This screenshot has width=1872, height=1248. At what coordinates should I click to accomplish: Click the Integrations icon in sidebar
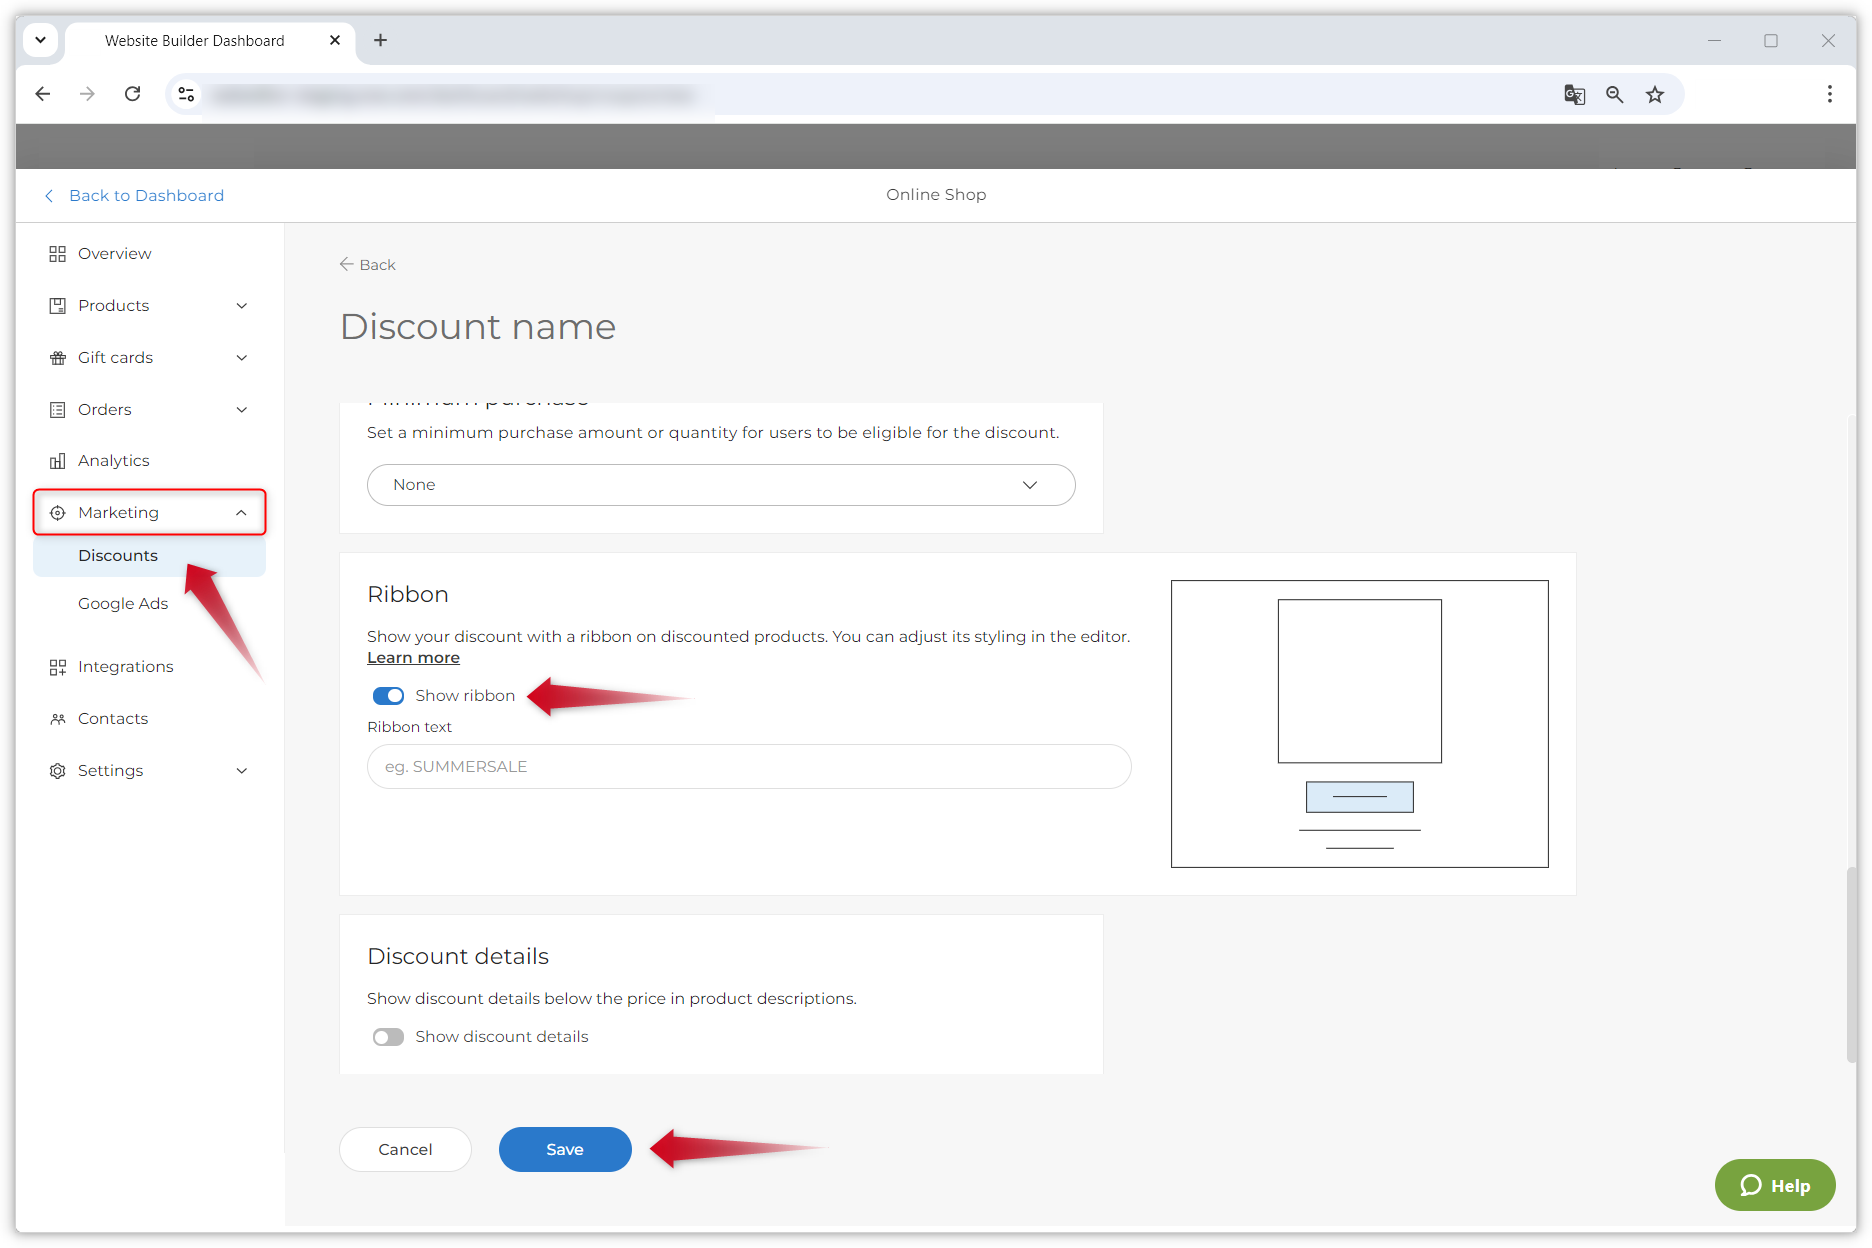click(x=57, y=667)
